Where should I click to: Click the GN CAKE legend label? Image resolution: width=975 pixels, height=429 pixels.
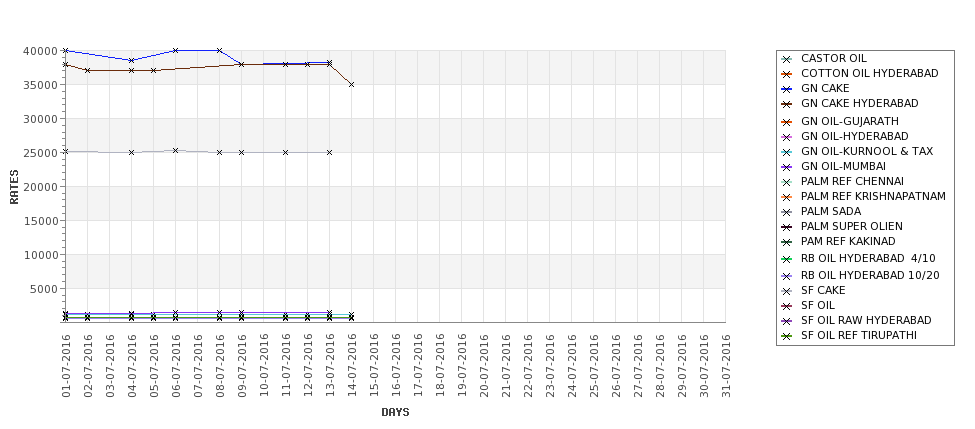825,88
